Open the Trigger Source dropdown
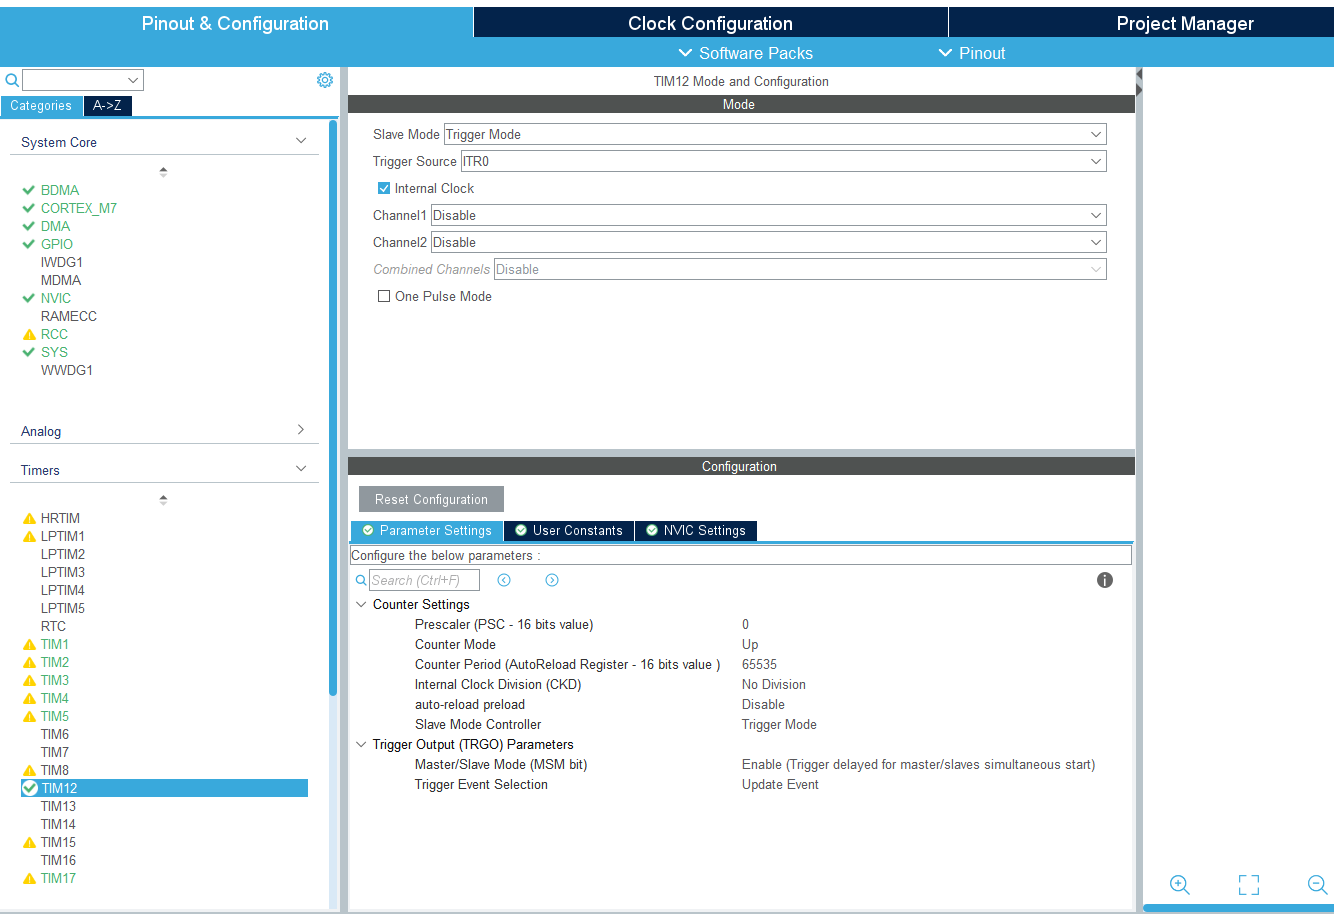This screenshot has height=917, width=1334. click(x=782, y=161)
